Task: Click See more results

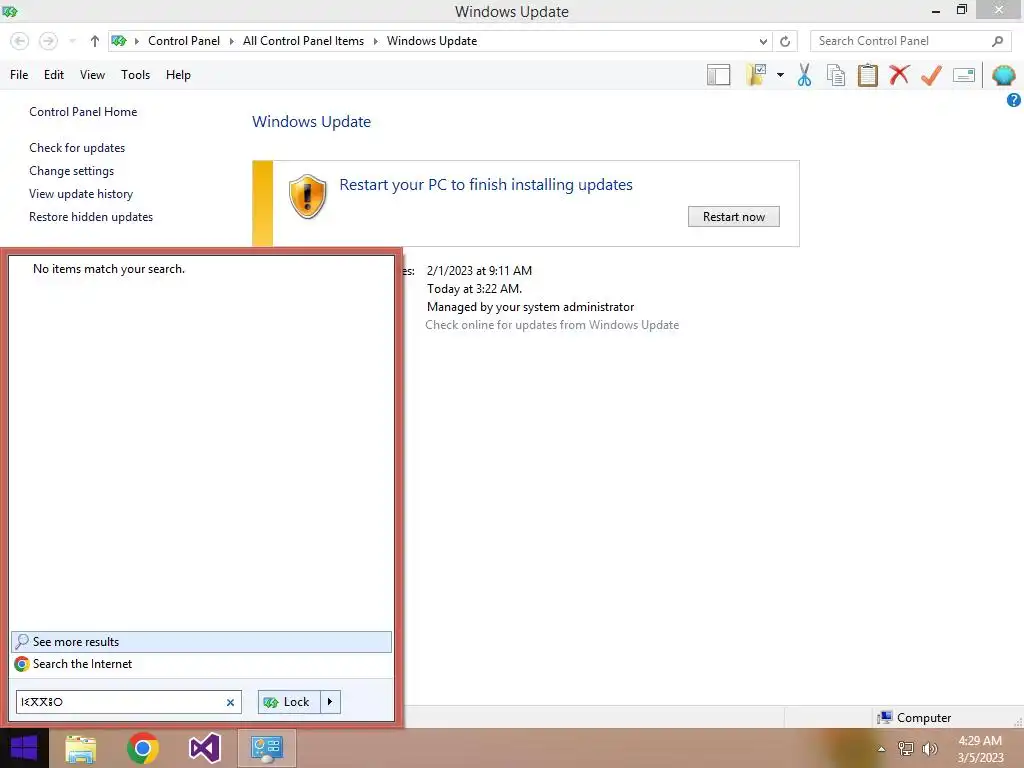Action: (201, 642)
